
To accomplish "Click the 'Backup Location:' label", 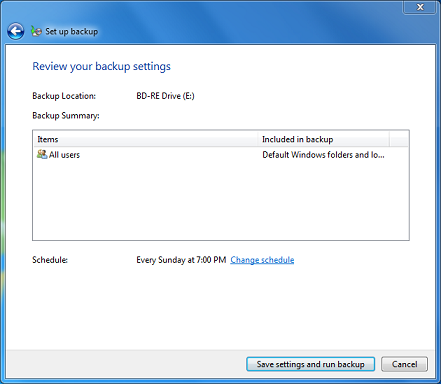I will pos(64,96).
